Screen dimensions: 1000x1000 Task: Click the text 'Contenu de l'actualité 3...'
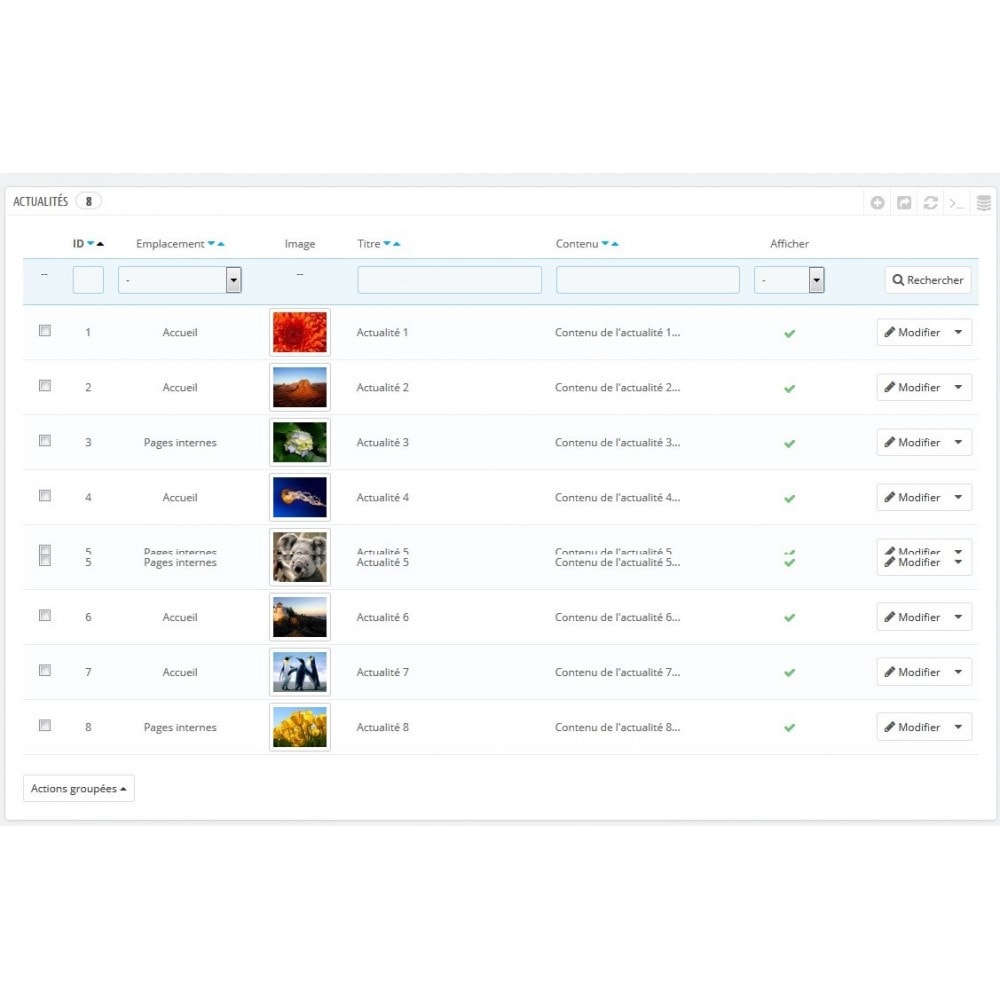(617, 442)
